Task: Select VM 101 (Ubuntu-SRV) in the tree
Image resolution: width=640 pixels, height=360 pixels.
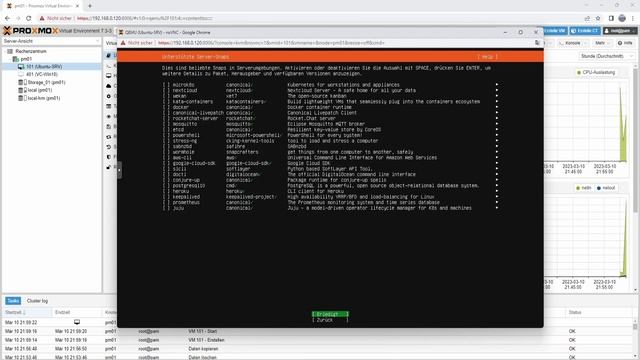Action: tap(44, 67)
